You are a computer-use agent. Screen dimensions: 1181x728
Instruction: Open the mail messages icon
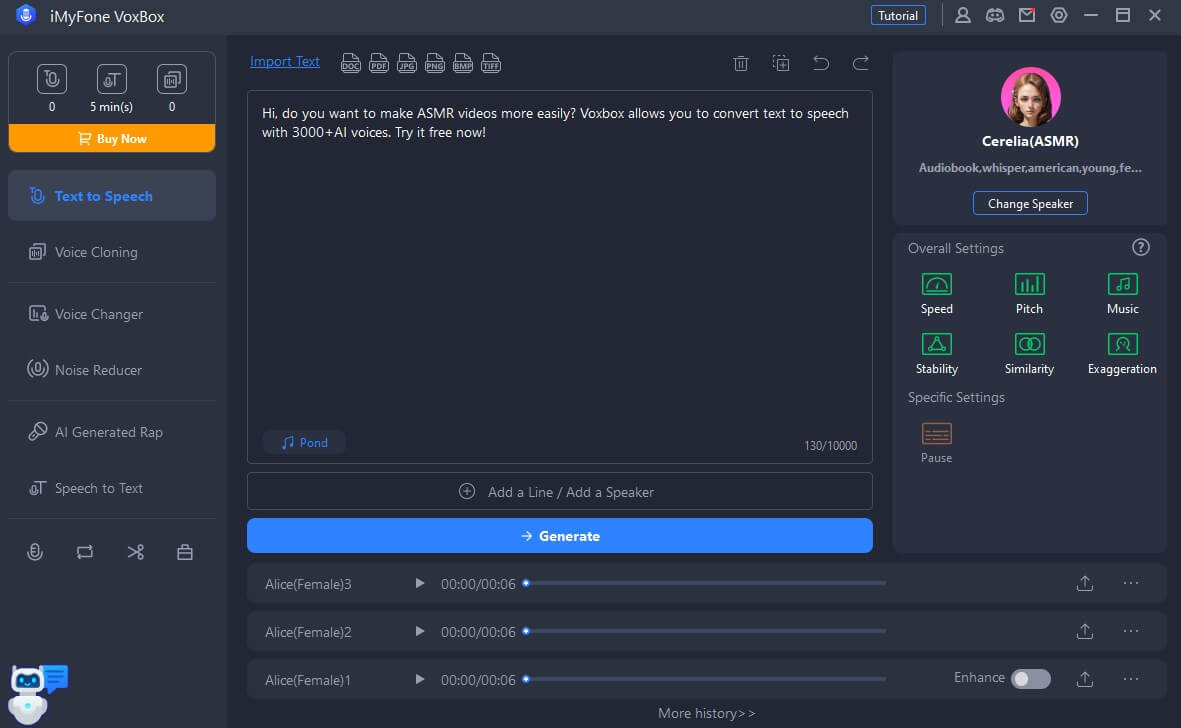point(1027,15)
